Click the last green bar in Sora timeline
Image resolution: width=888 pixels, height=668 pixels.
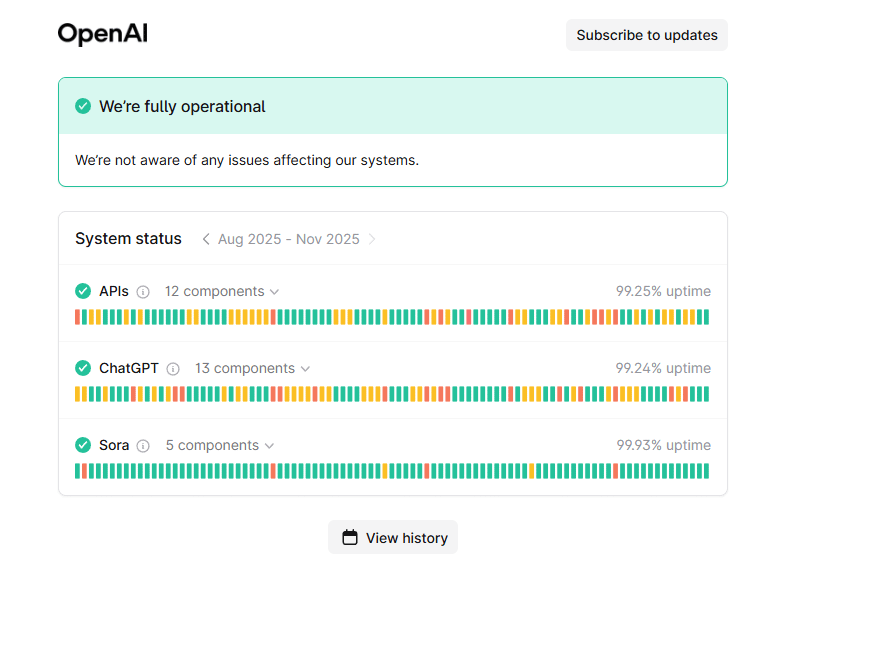pyautogui.click(x=706, y=471)
